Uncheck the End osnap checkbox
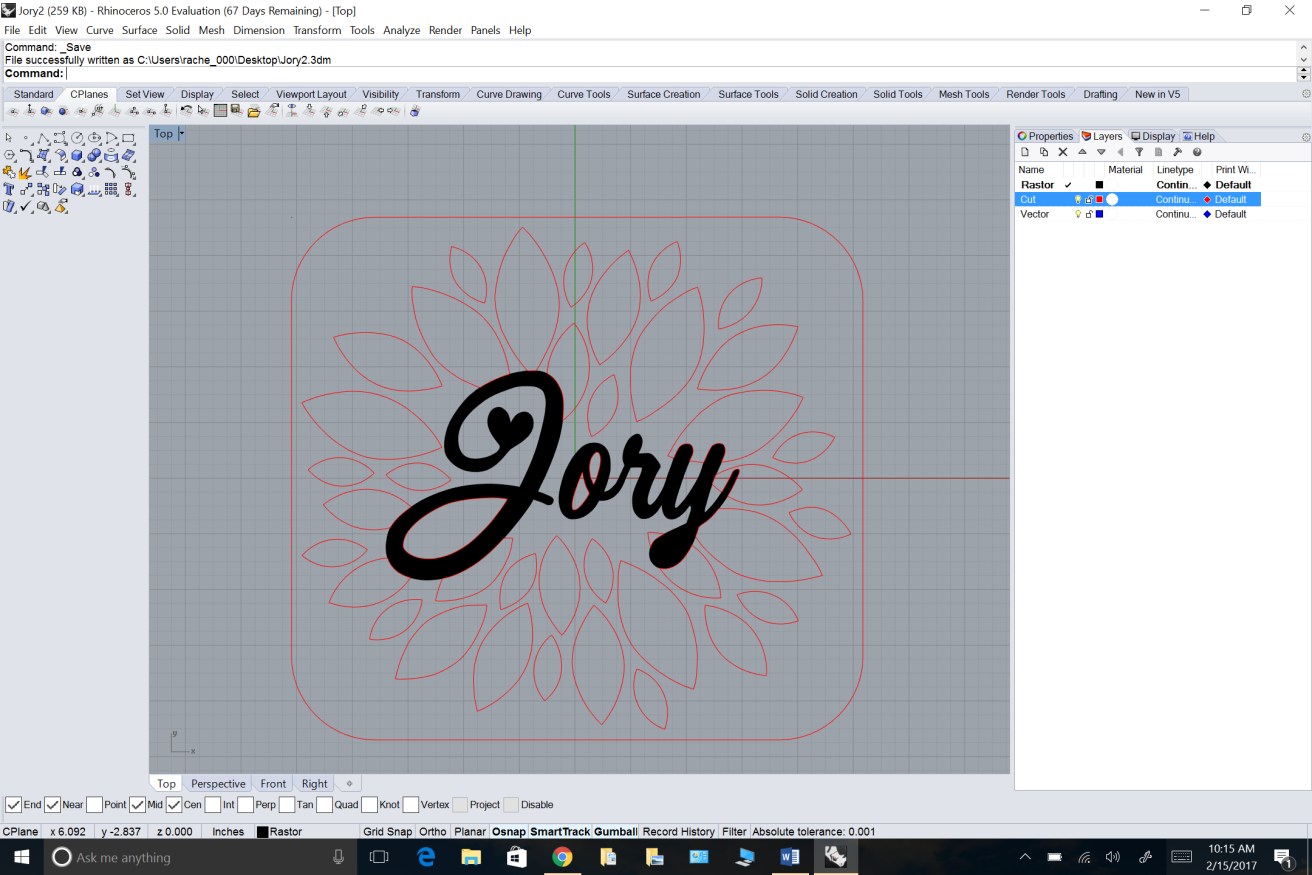This screenshot has height=875, width=1312. pos(14,805)
